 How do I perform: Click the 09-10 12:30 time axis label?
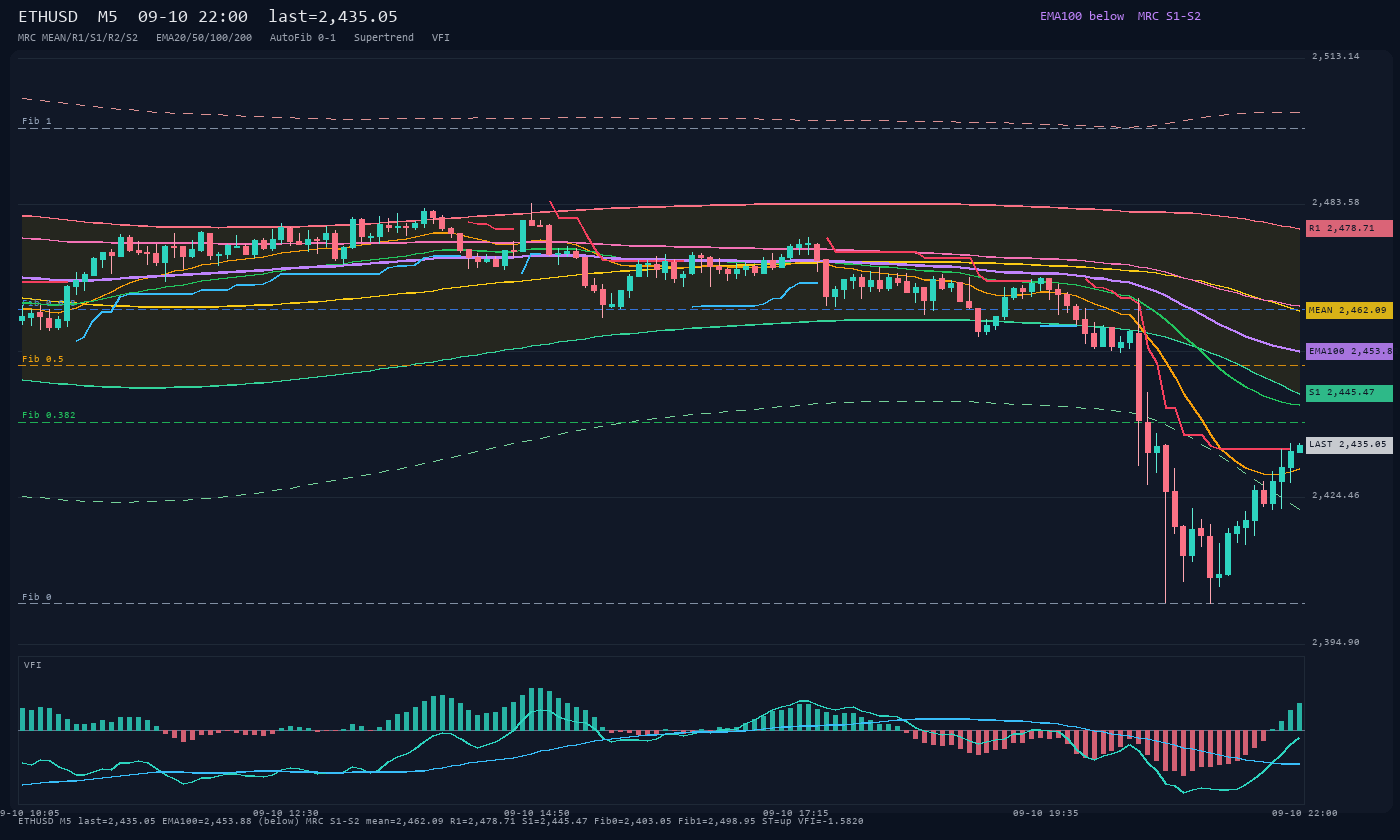(286, 813)
